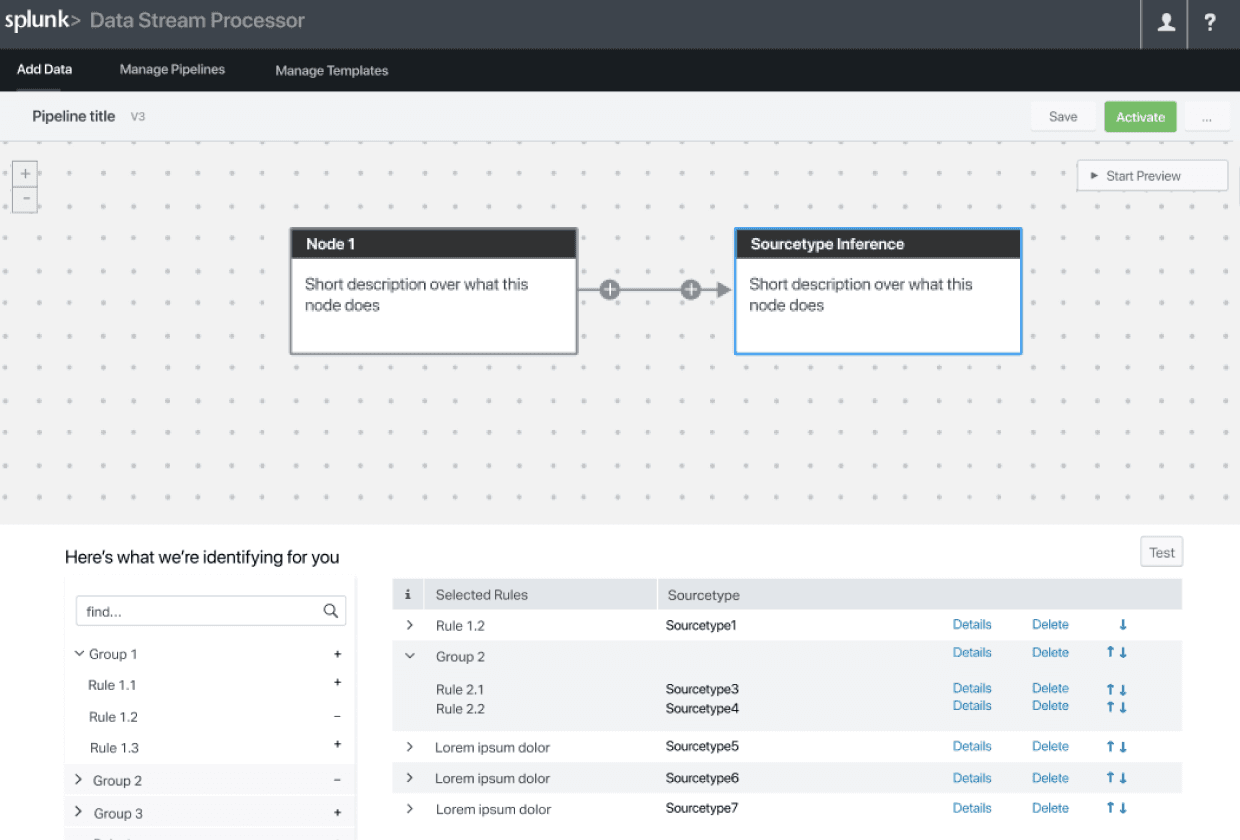The width and height of the screenshot is (1240, 840).
Task: Add Rule 1.1 using its plus sign
Action: [x=337, y=683]
